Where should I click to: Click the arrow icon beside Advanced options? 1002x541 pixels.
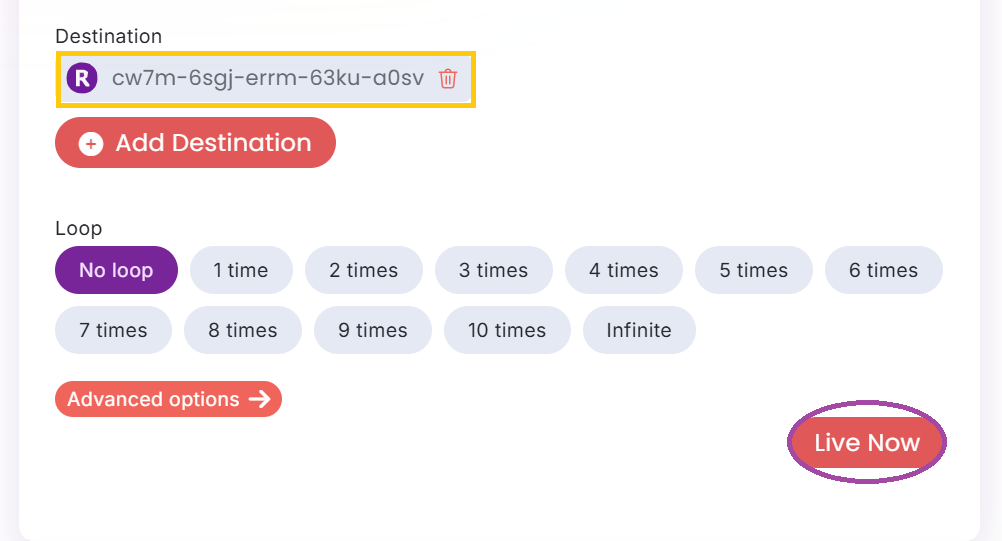(x=260, y=400)
